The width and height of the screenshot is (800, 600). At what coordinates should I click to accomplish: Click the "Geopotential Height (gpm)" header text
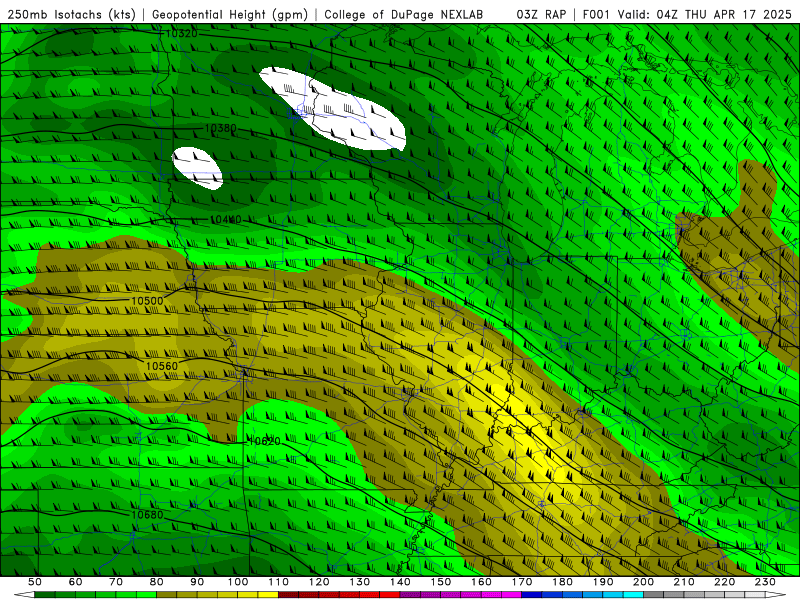pyautogui.click(x=230, y=14)
